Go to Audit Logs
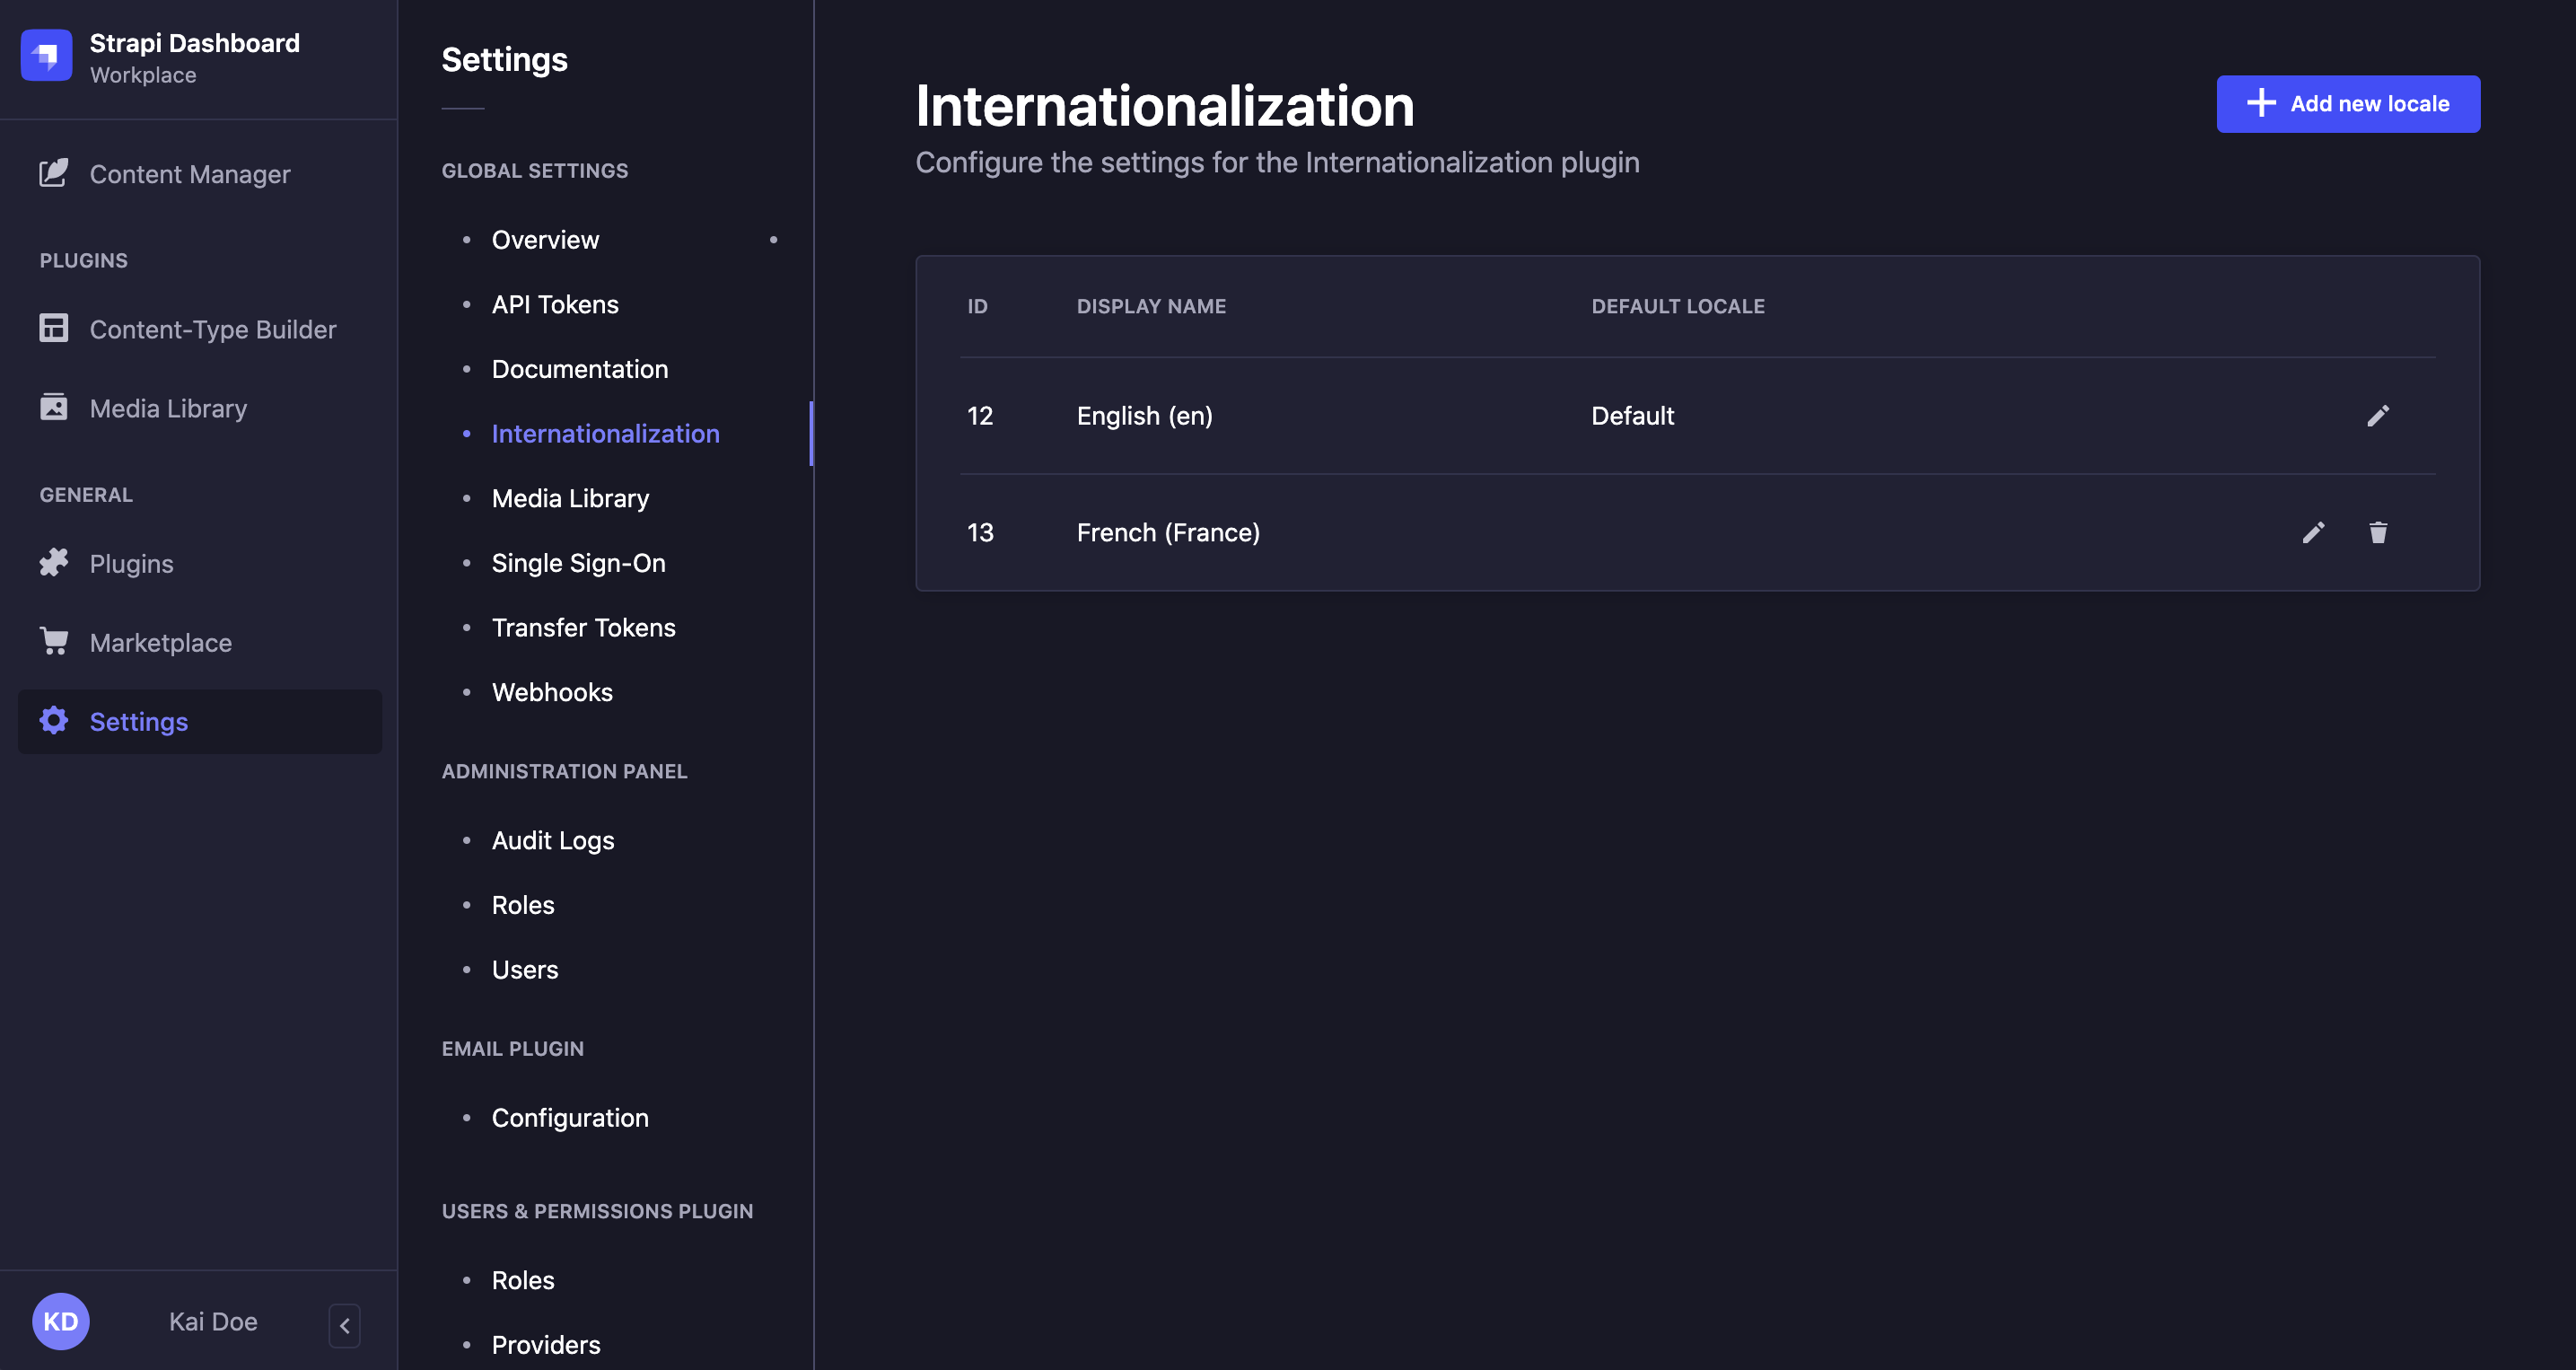Image resolution: width=2576 pixels, height=1370 pixels. [x=552, y=840]
